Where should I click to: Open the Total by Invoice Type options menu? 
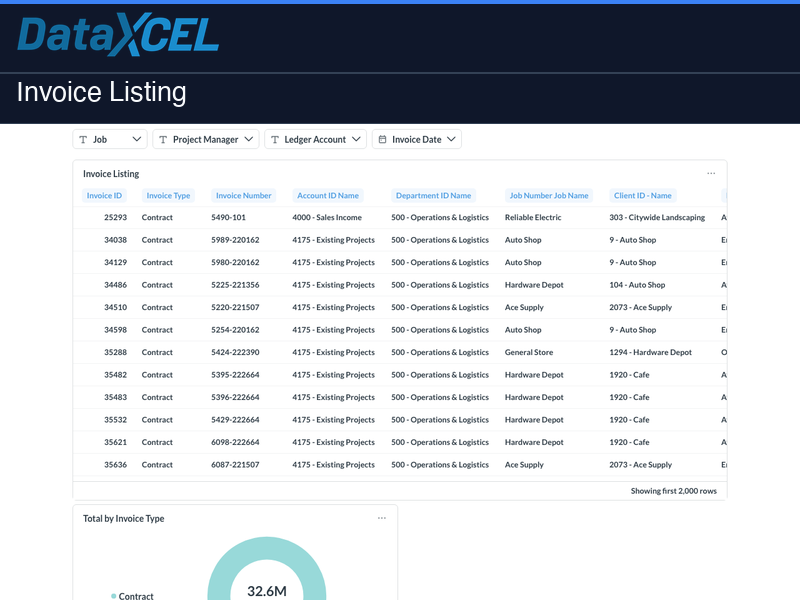pyautogui.click(x=381, y=518)
